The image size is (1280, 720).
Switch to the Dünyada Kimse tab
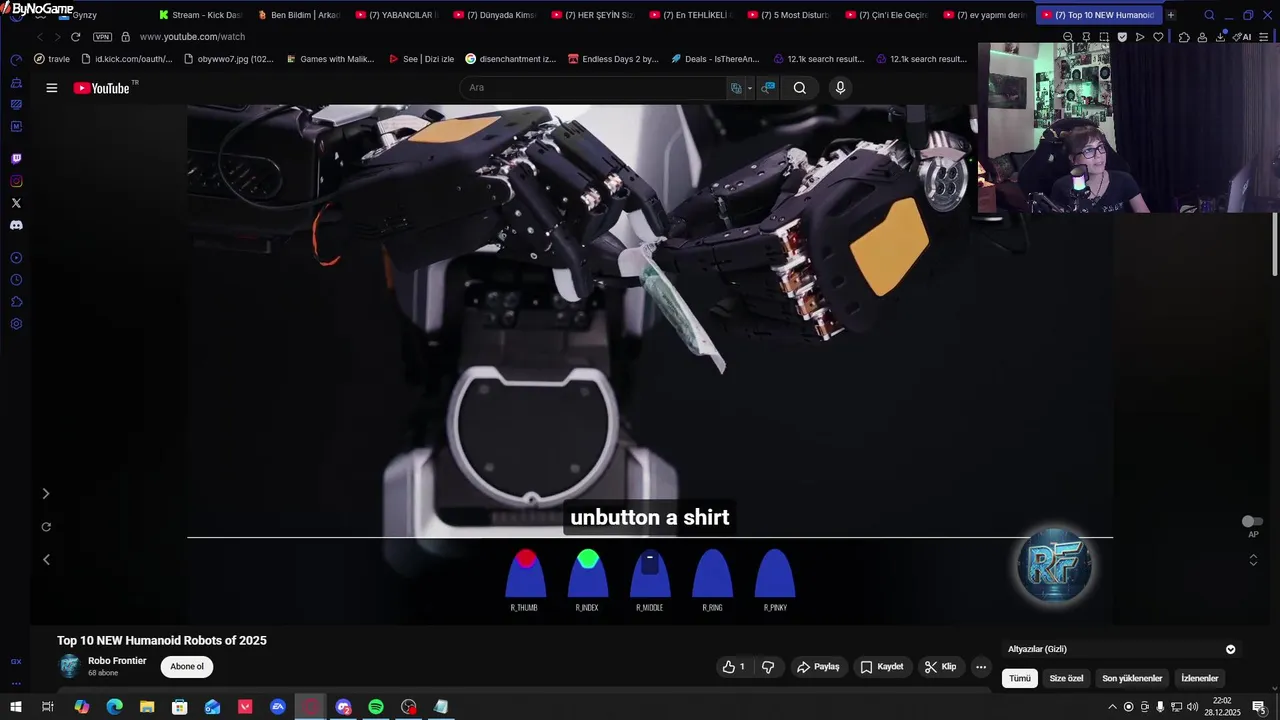point(495,15)
